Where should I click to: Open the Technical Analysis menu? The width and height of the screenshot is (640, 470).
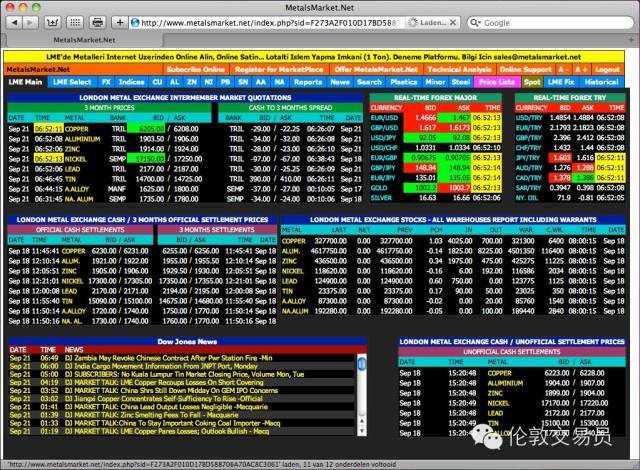point(459,69)
